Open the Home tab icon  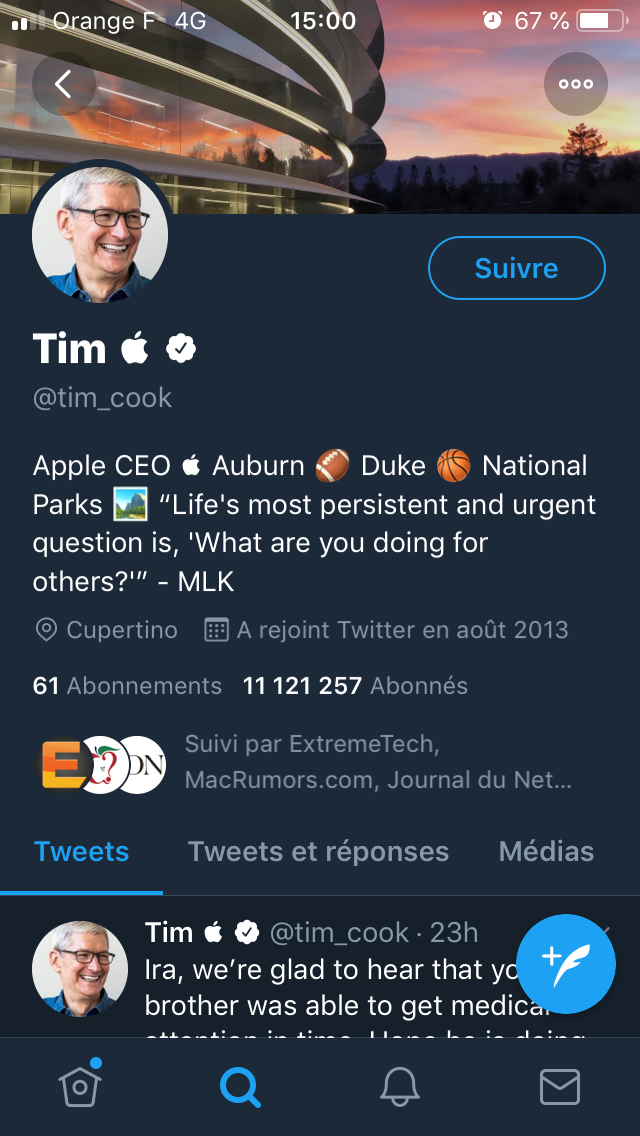[80, 1086]
